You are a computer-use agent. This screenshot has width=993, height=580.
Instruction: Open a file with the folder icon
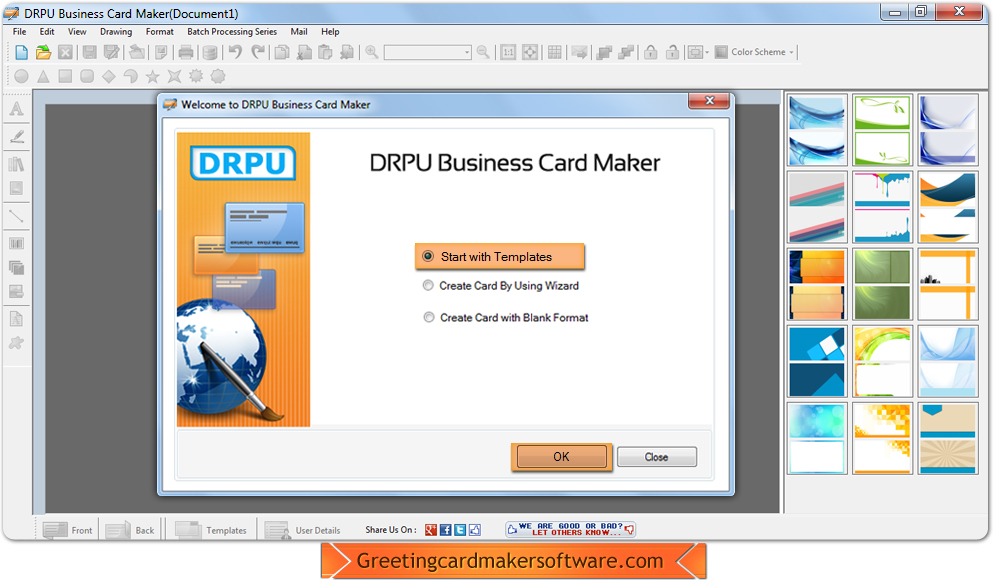click(x=43, y=52)
